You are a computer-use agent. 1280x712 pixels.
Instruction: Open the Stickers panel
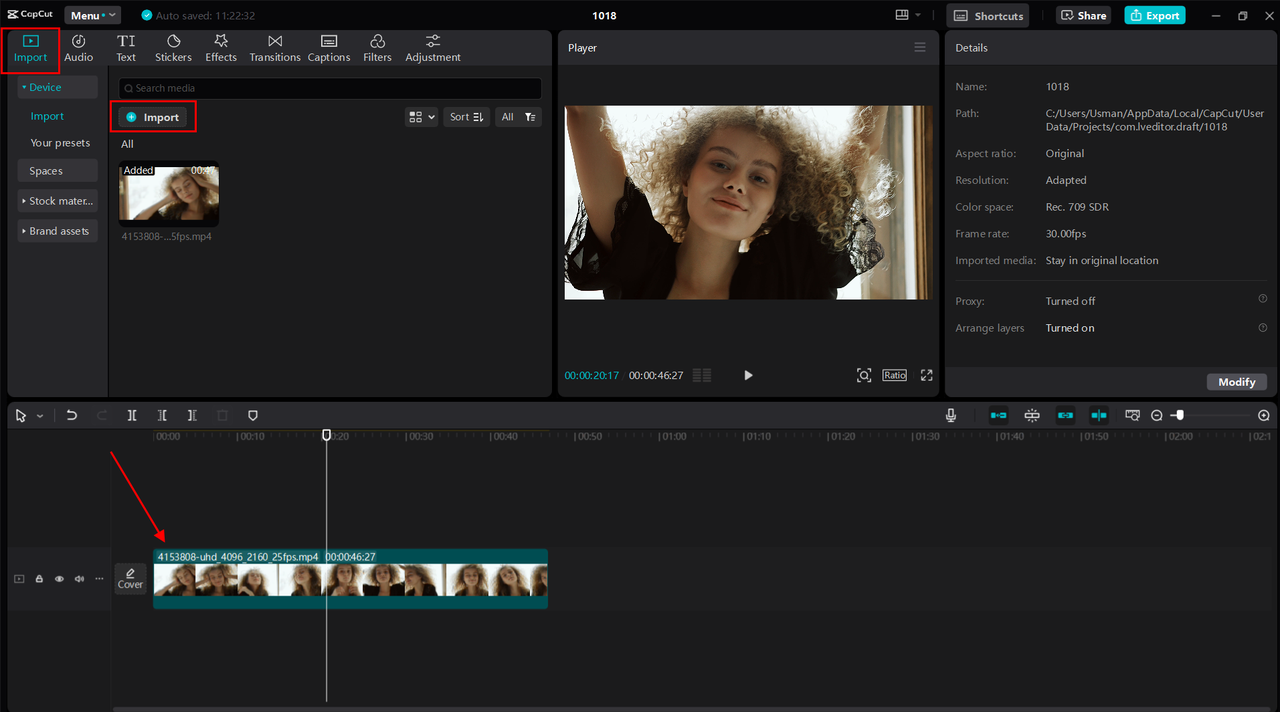coord(173,48)
